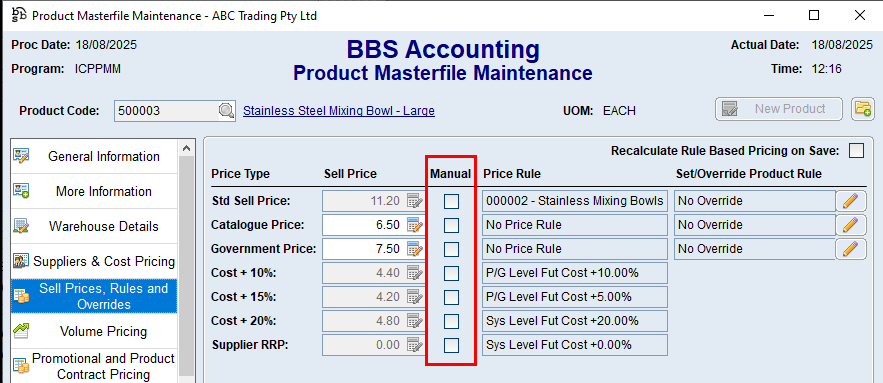Open the General Information section
The width and height of the screenshot is (883, 383).
[x=94, y=156]
